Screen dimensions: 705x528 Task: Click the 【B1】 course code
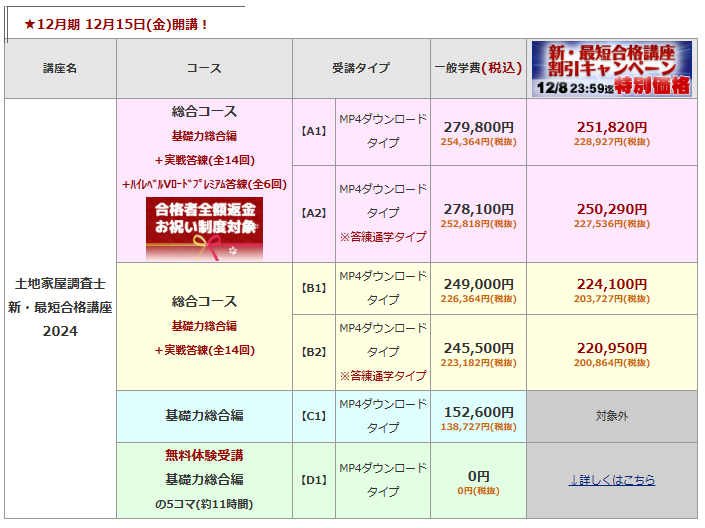click(x=314, y=288)
